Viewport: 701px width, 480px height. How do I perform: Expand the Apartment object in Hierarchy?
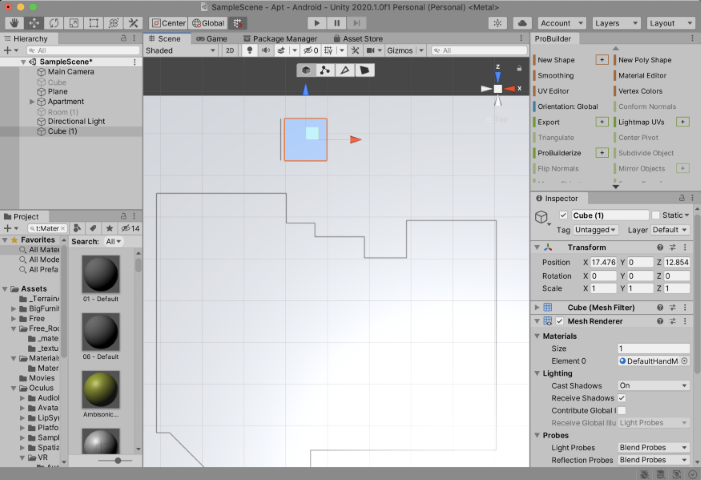click(32, 101)
